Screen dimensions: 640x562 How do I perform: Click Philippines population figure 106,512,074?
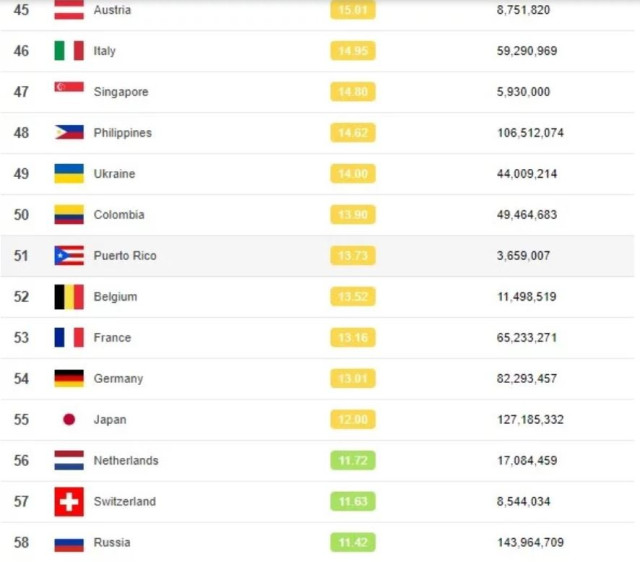click(x=530, y=133)
